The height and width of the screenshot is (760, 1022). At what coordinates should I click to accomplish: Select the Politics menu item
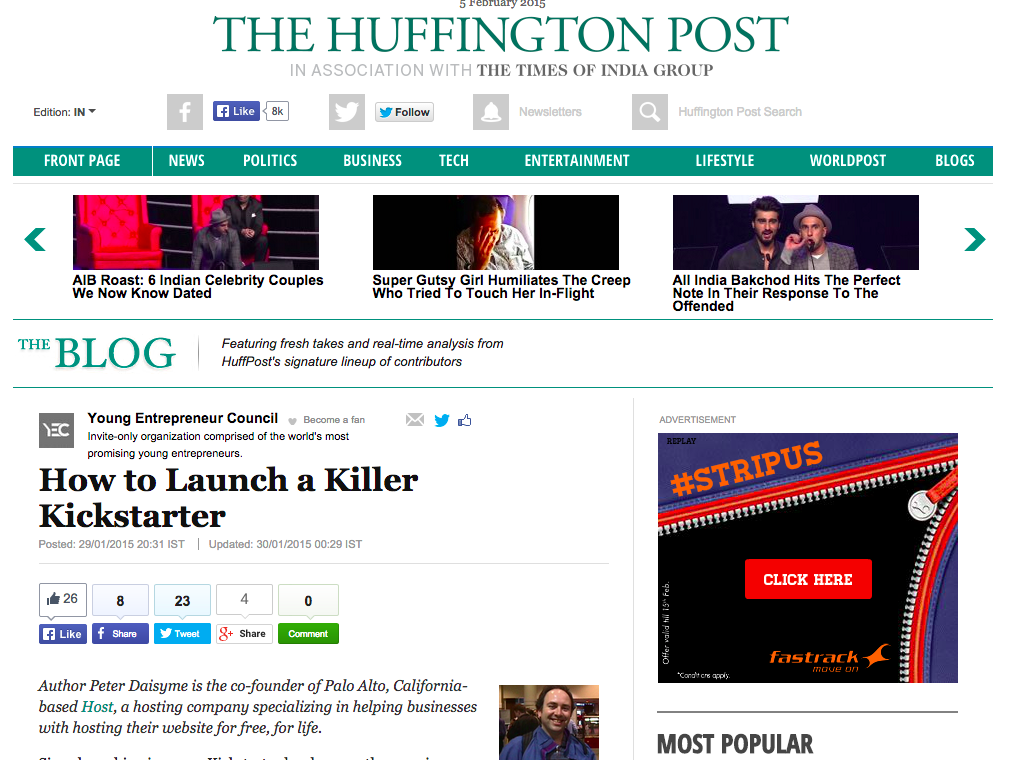coord(270,161)
